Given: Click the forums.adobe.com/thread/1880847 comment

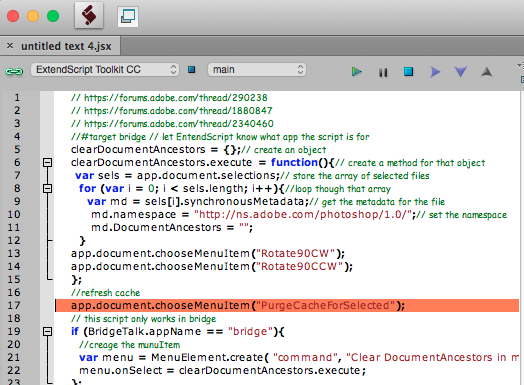Looking at the screenshot, I should coord(171,111).
